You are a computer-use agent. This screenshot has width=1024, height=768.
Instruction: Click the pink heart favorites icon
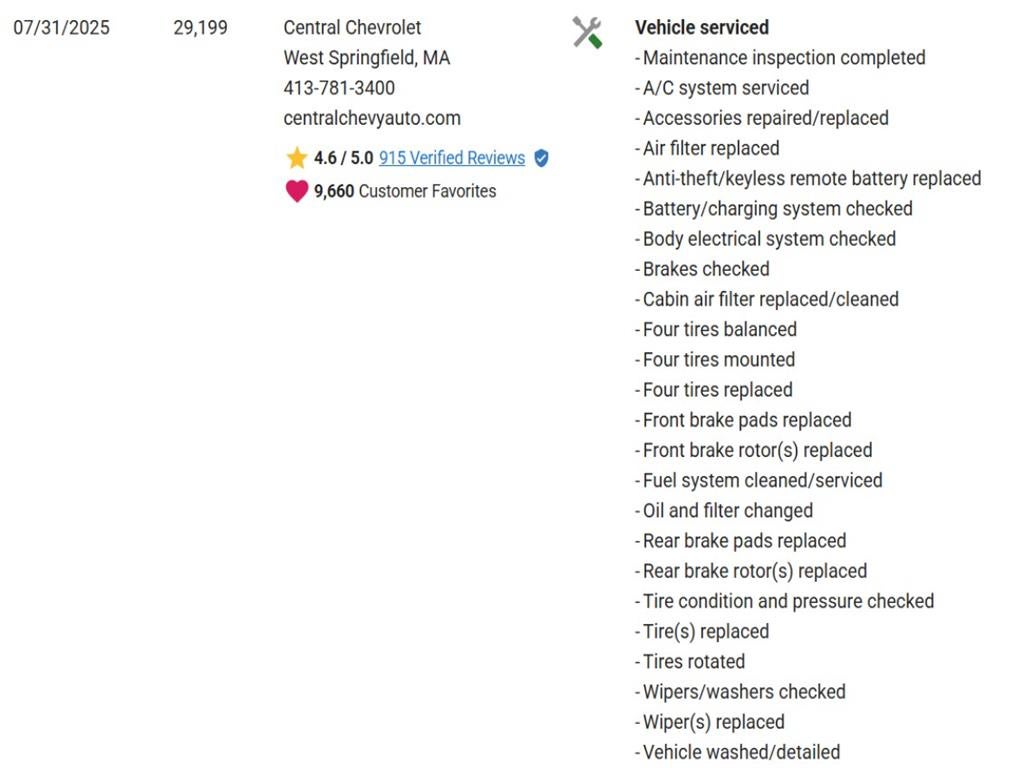[297, 191]
